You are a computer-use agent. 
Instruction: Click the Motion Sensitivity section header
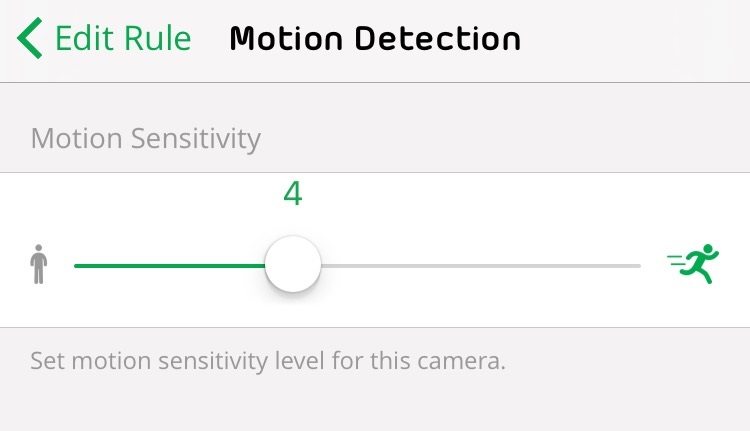click(146, 139)
